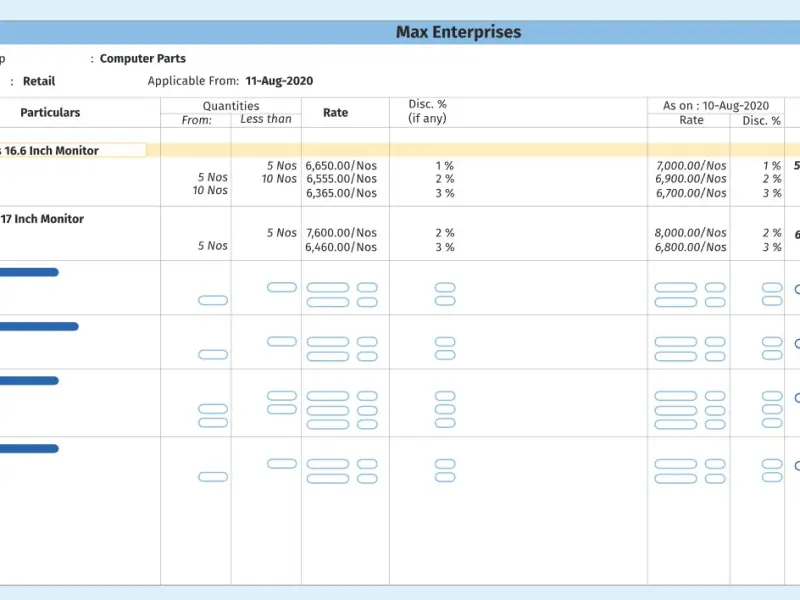Image resolution: width=800 pixels, height=600 pixels.
Task: Click the Quantities column header
Action: [x=231, y=106]
